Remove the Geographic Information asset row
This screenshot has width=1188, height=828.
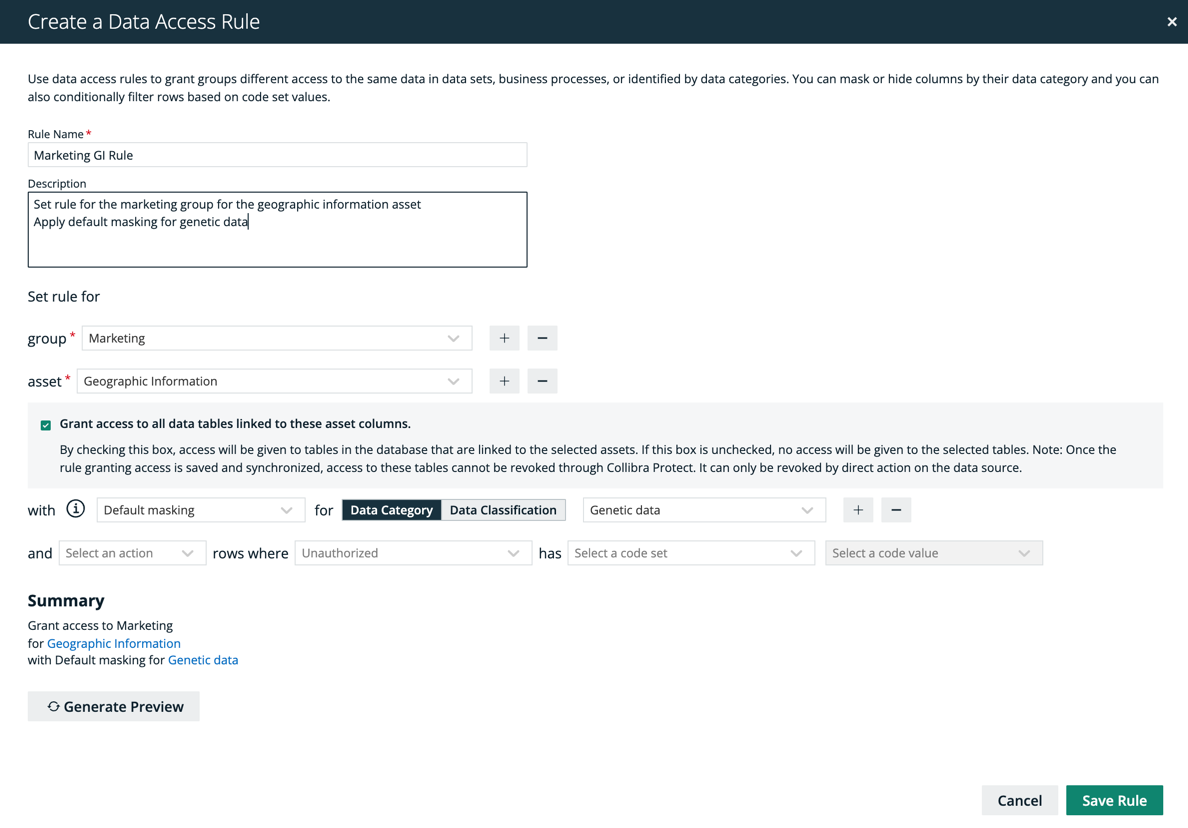pos(542,381)
